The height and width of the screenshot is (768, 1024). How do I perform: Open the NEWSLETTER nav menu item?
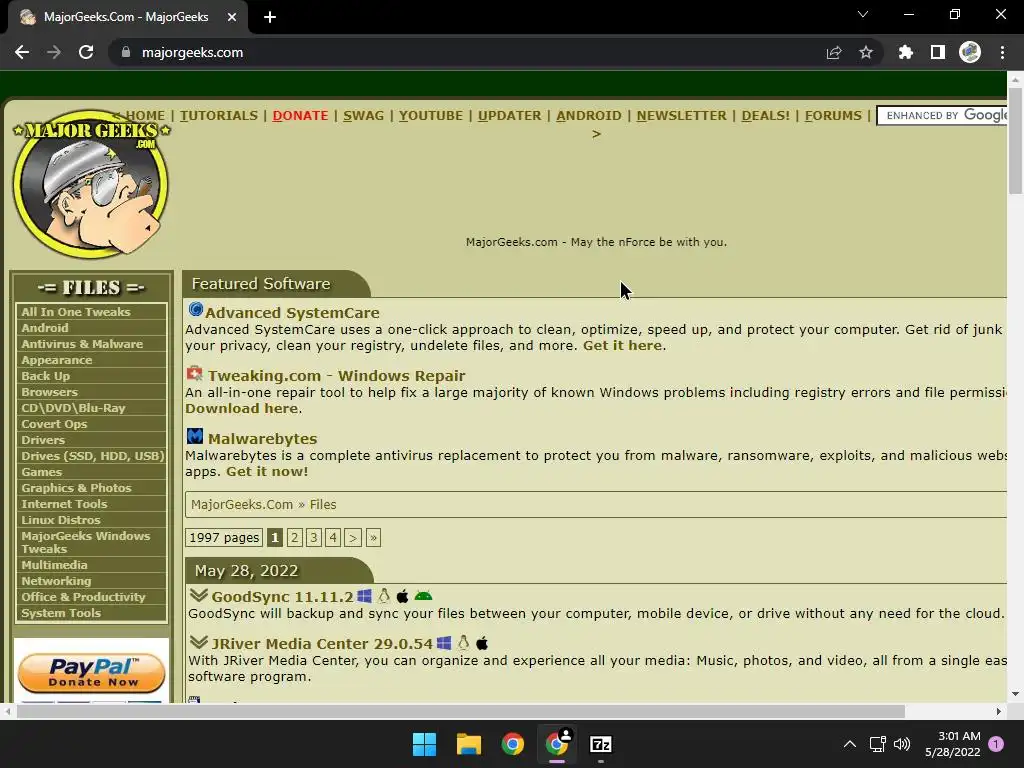click(681, 116)
